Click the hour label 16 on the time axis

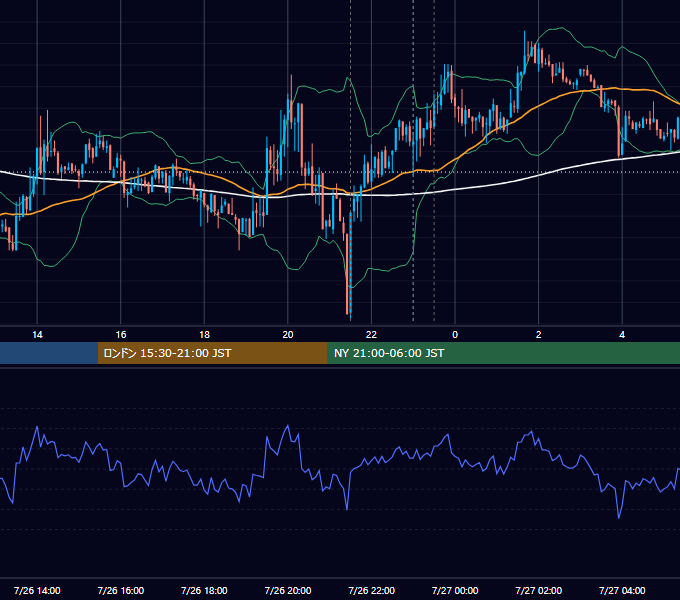tap(121, 335)
